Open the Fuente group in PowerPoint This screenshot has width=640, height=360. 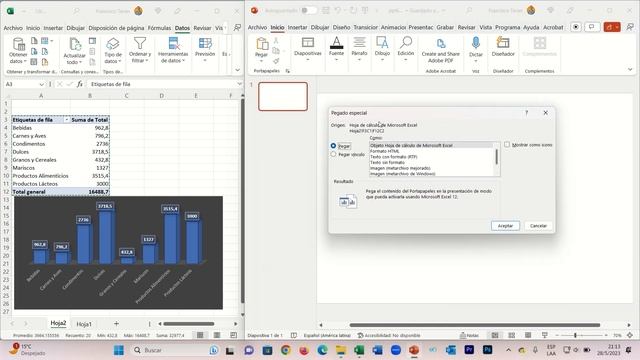tap(336, 49)
